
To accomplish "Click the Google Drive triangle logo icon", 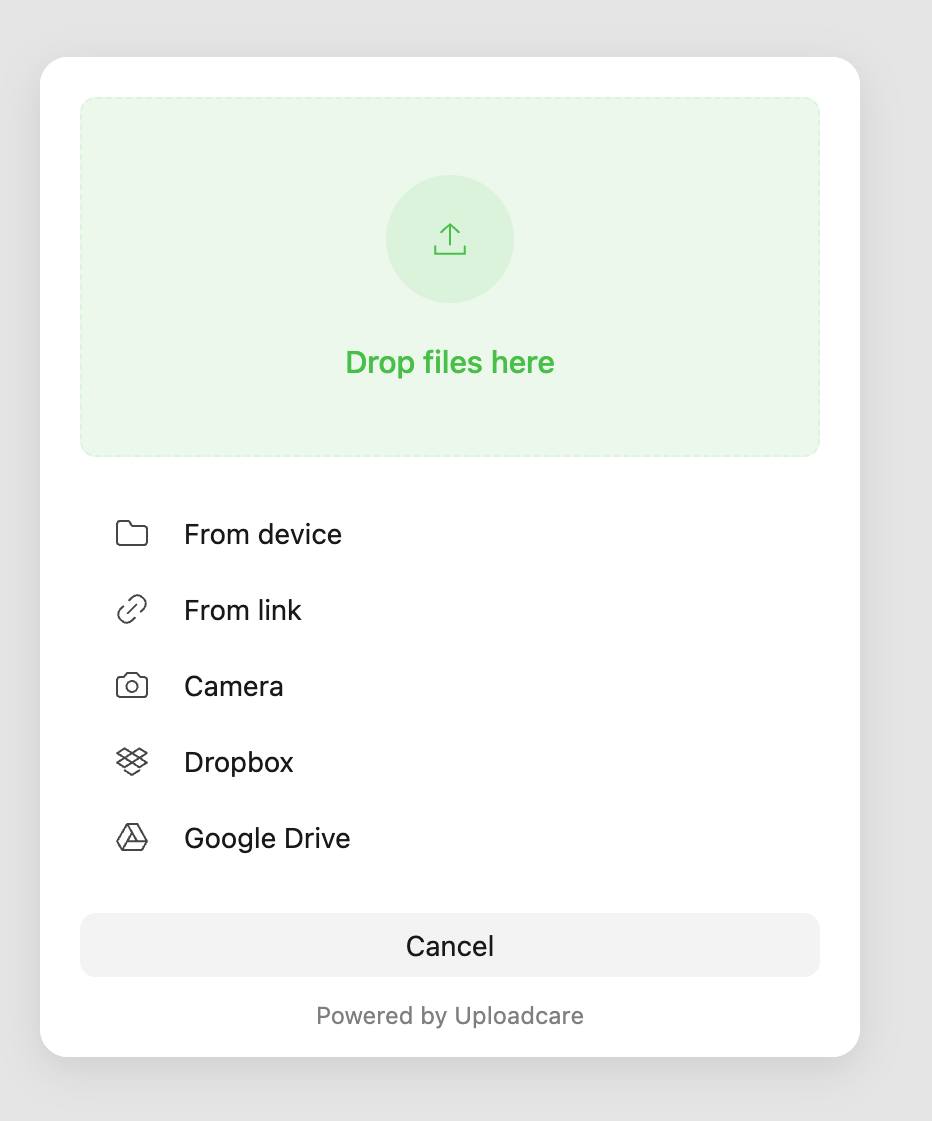I will point(131,837).
